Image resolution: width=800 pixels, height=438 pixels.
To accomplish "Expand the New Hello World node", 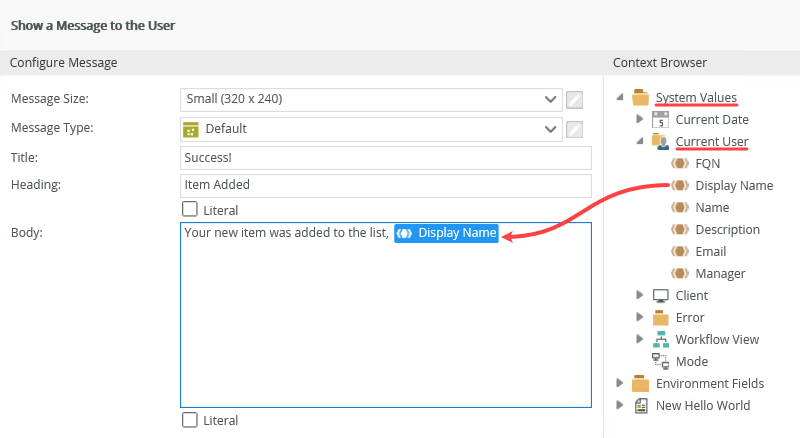I will (620, 404).
